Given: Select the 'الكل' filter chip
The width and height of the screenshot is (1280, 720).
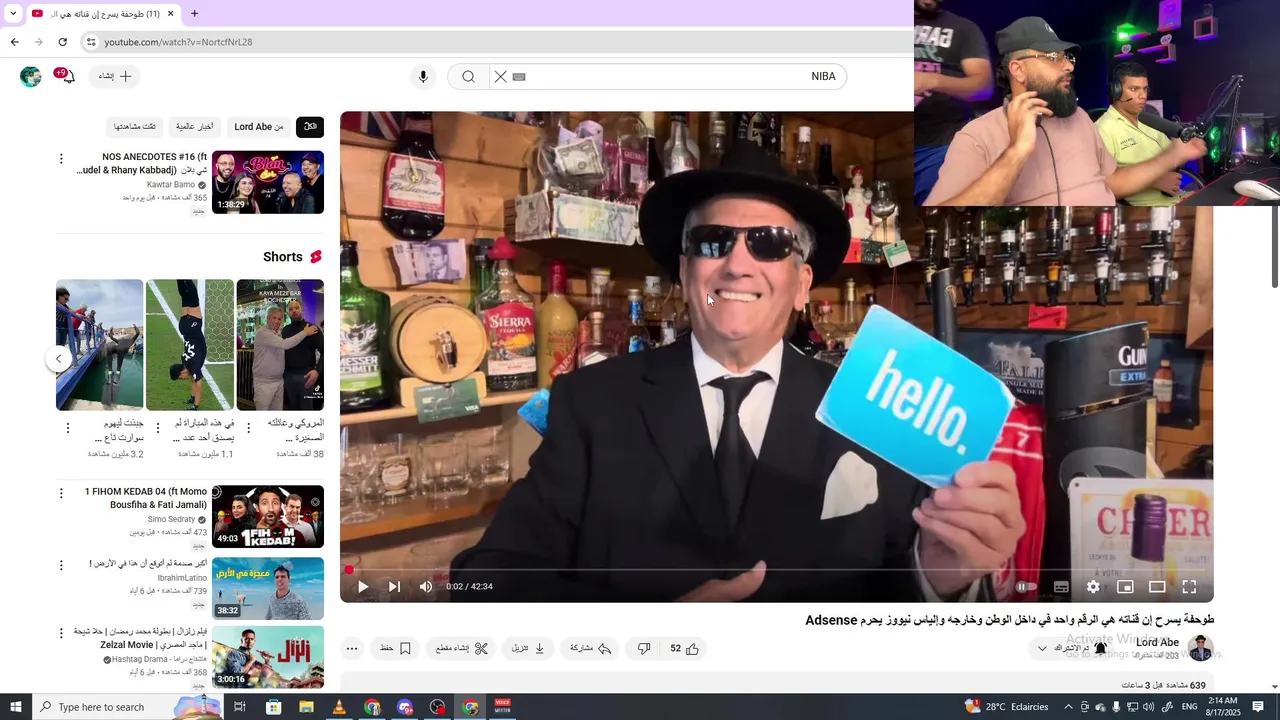Looking at the screenshot, I should coord(310,127).
